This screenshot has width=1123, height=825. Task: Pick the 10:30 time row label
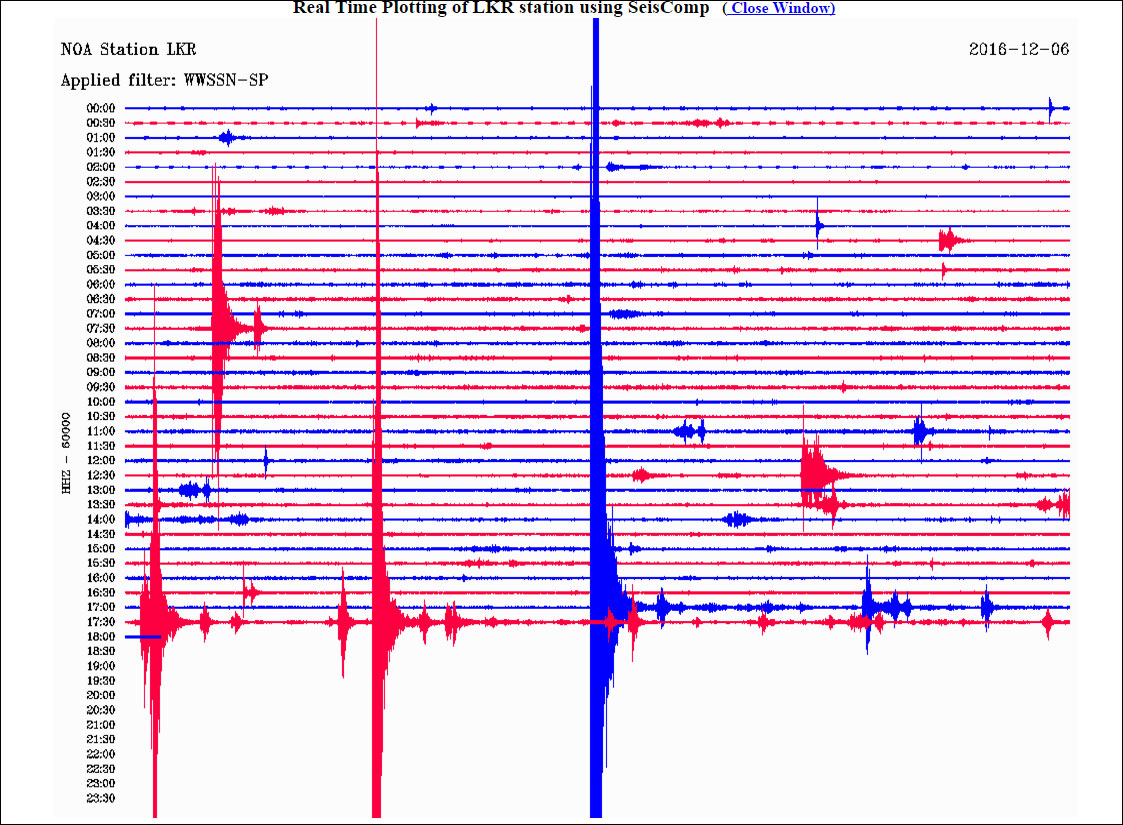pyautogui.click(x=101, y=417)
